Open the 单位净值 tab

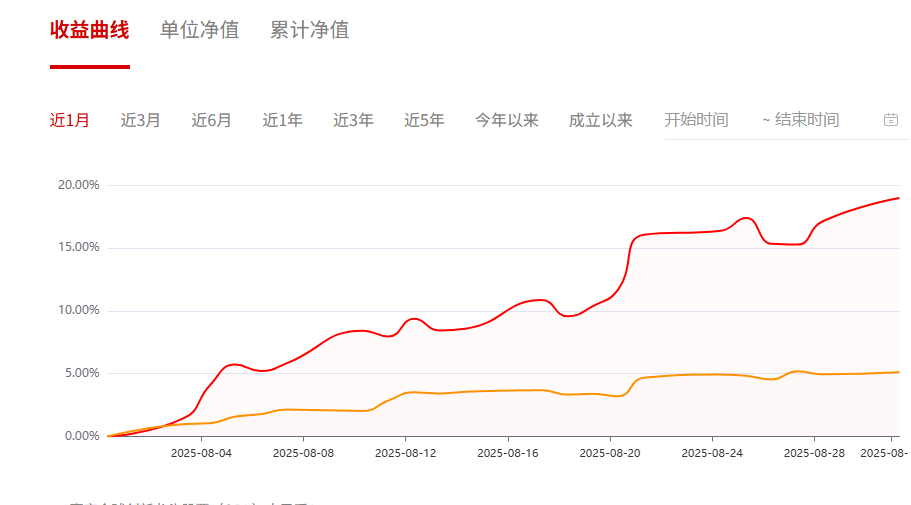(x=200, y=30)
